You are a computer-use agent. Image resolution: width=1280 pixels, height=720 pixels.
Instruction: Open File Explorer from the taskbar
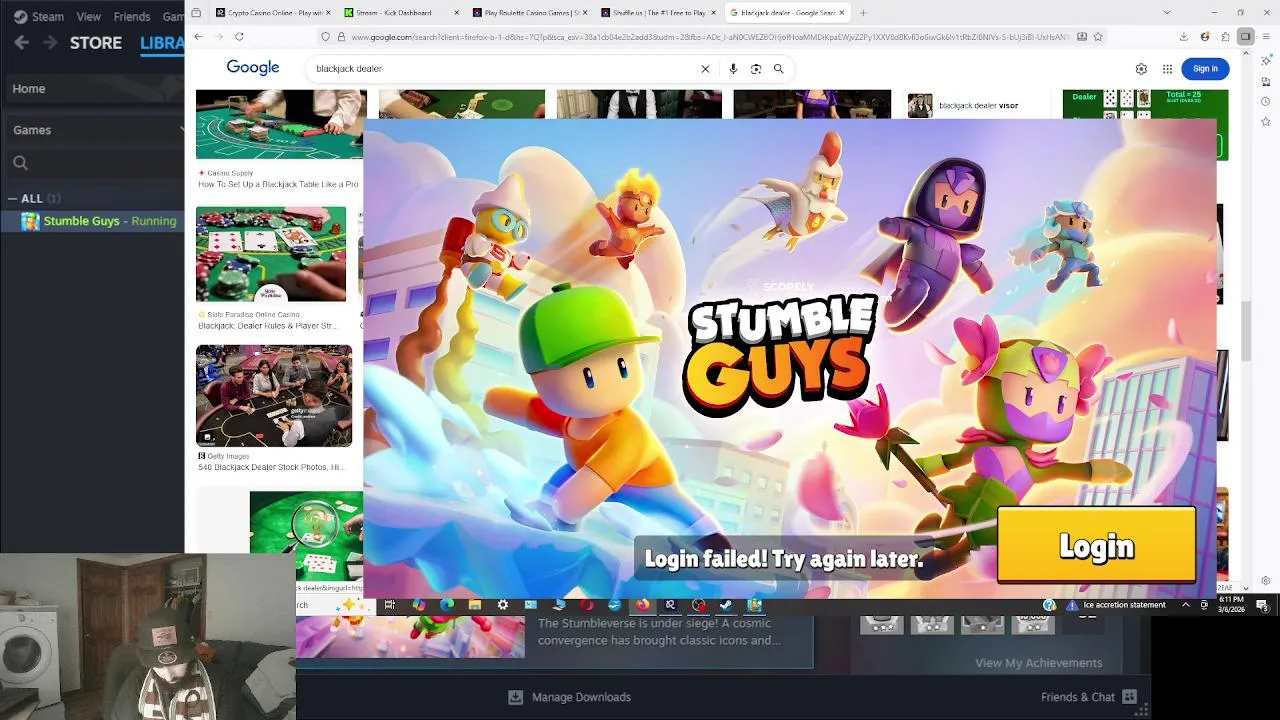[475, 605]
